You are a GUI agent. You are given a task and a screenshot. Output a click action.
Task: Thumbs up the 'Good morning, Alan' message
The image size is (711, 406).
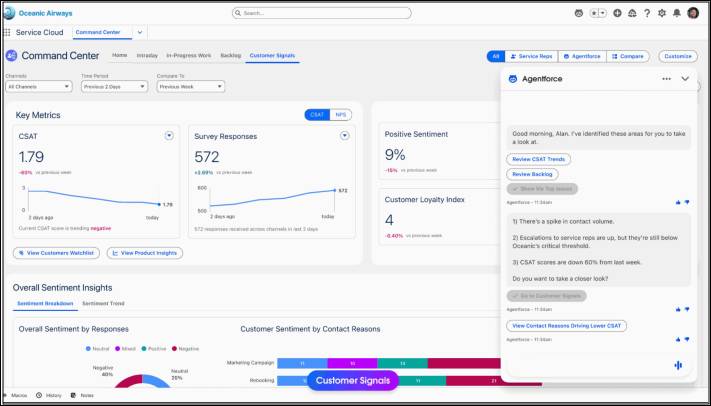[678, 202]
